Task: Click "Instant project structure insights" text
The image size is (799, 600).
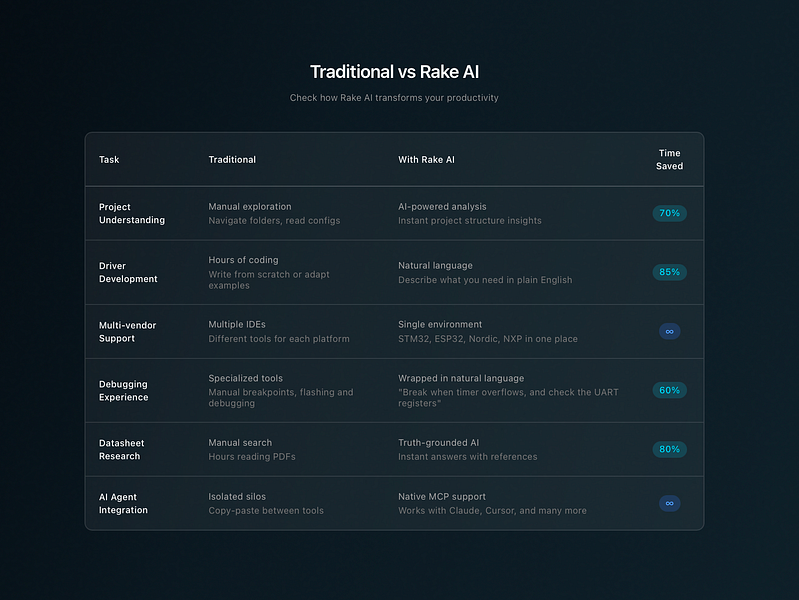Action: [x=470, y=221]
